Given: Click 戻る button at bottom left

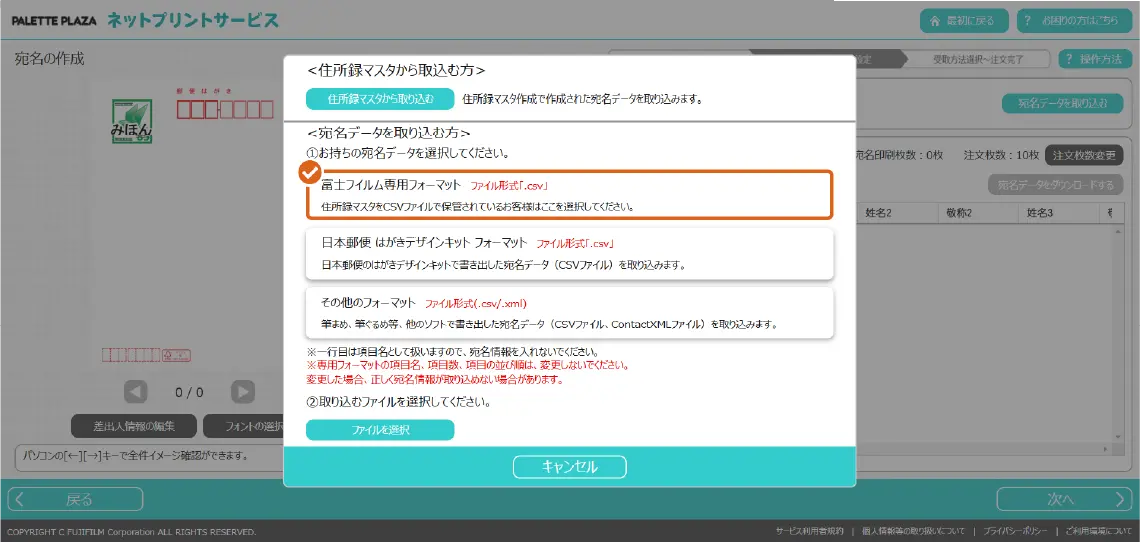Looking at the screenshot, I should pos(76,499).
